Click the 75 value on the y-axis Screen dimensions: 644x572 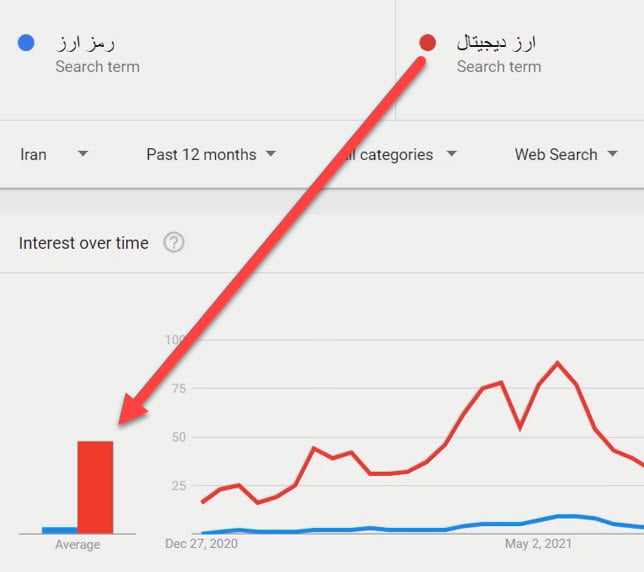(x=176, y=388)
